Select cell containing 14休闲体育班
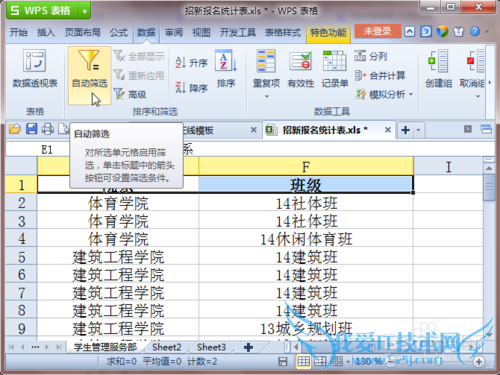500x375 pixels. pyautogui.click(x=306, y=239)
